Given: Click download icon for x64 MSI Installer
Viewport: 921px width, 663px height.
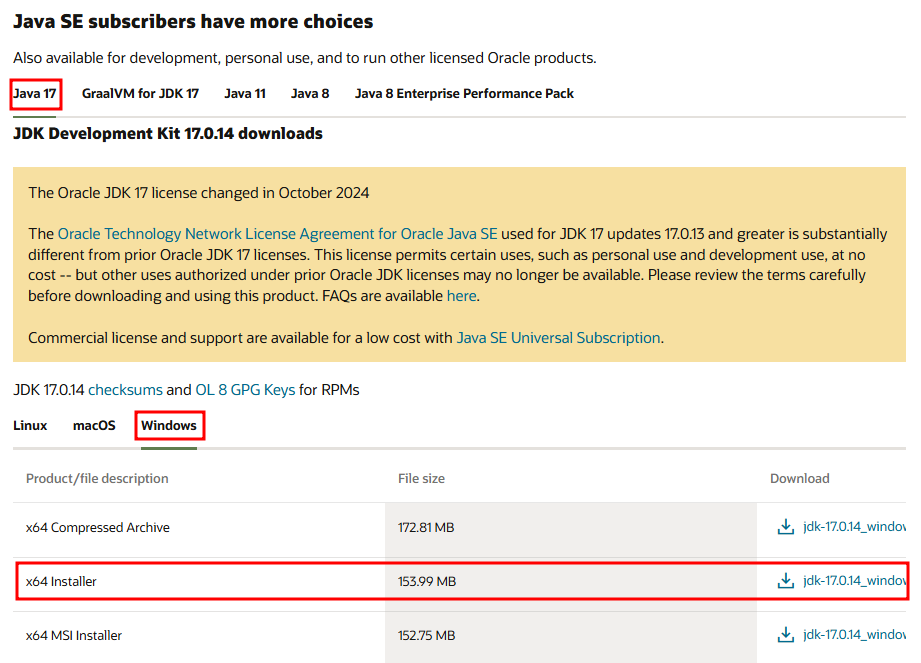Looking at the screenshot, I should tap(785, 635).
